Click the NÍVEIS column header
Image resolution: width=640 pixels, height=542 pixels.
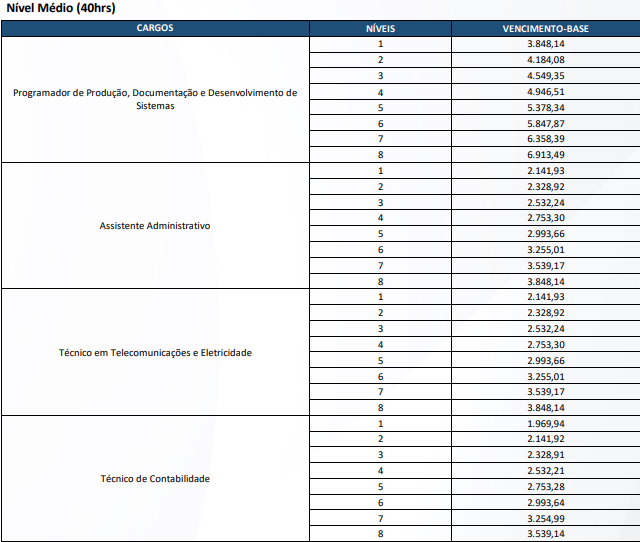tap(380, 28)
